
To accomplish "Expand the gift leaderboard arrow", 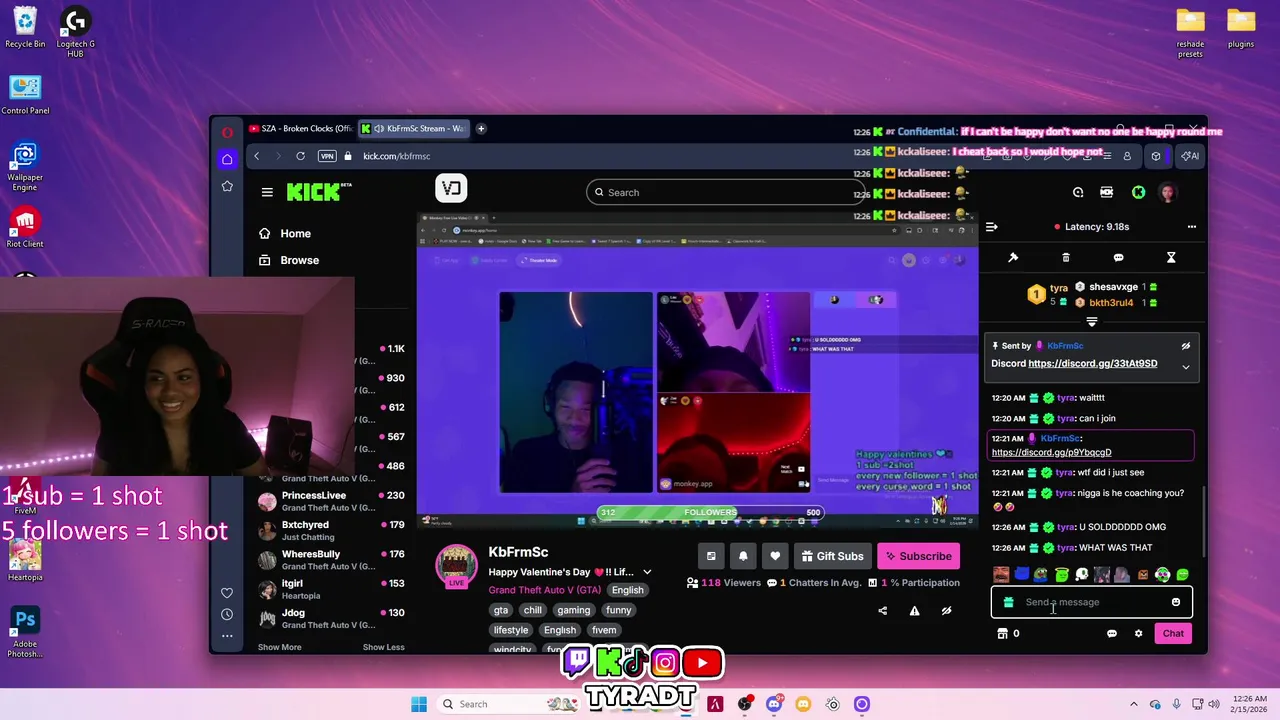I will click(1091, 322).
